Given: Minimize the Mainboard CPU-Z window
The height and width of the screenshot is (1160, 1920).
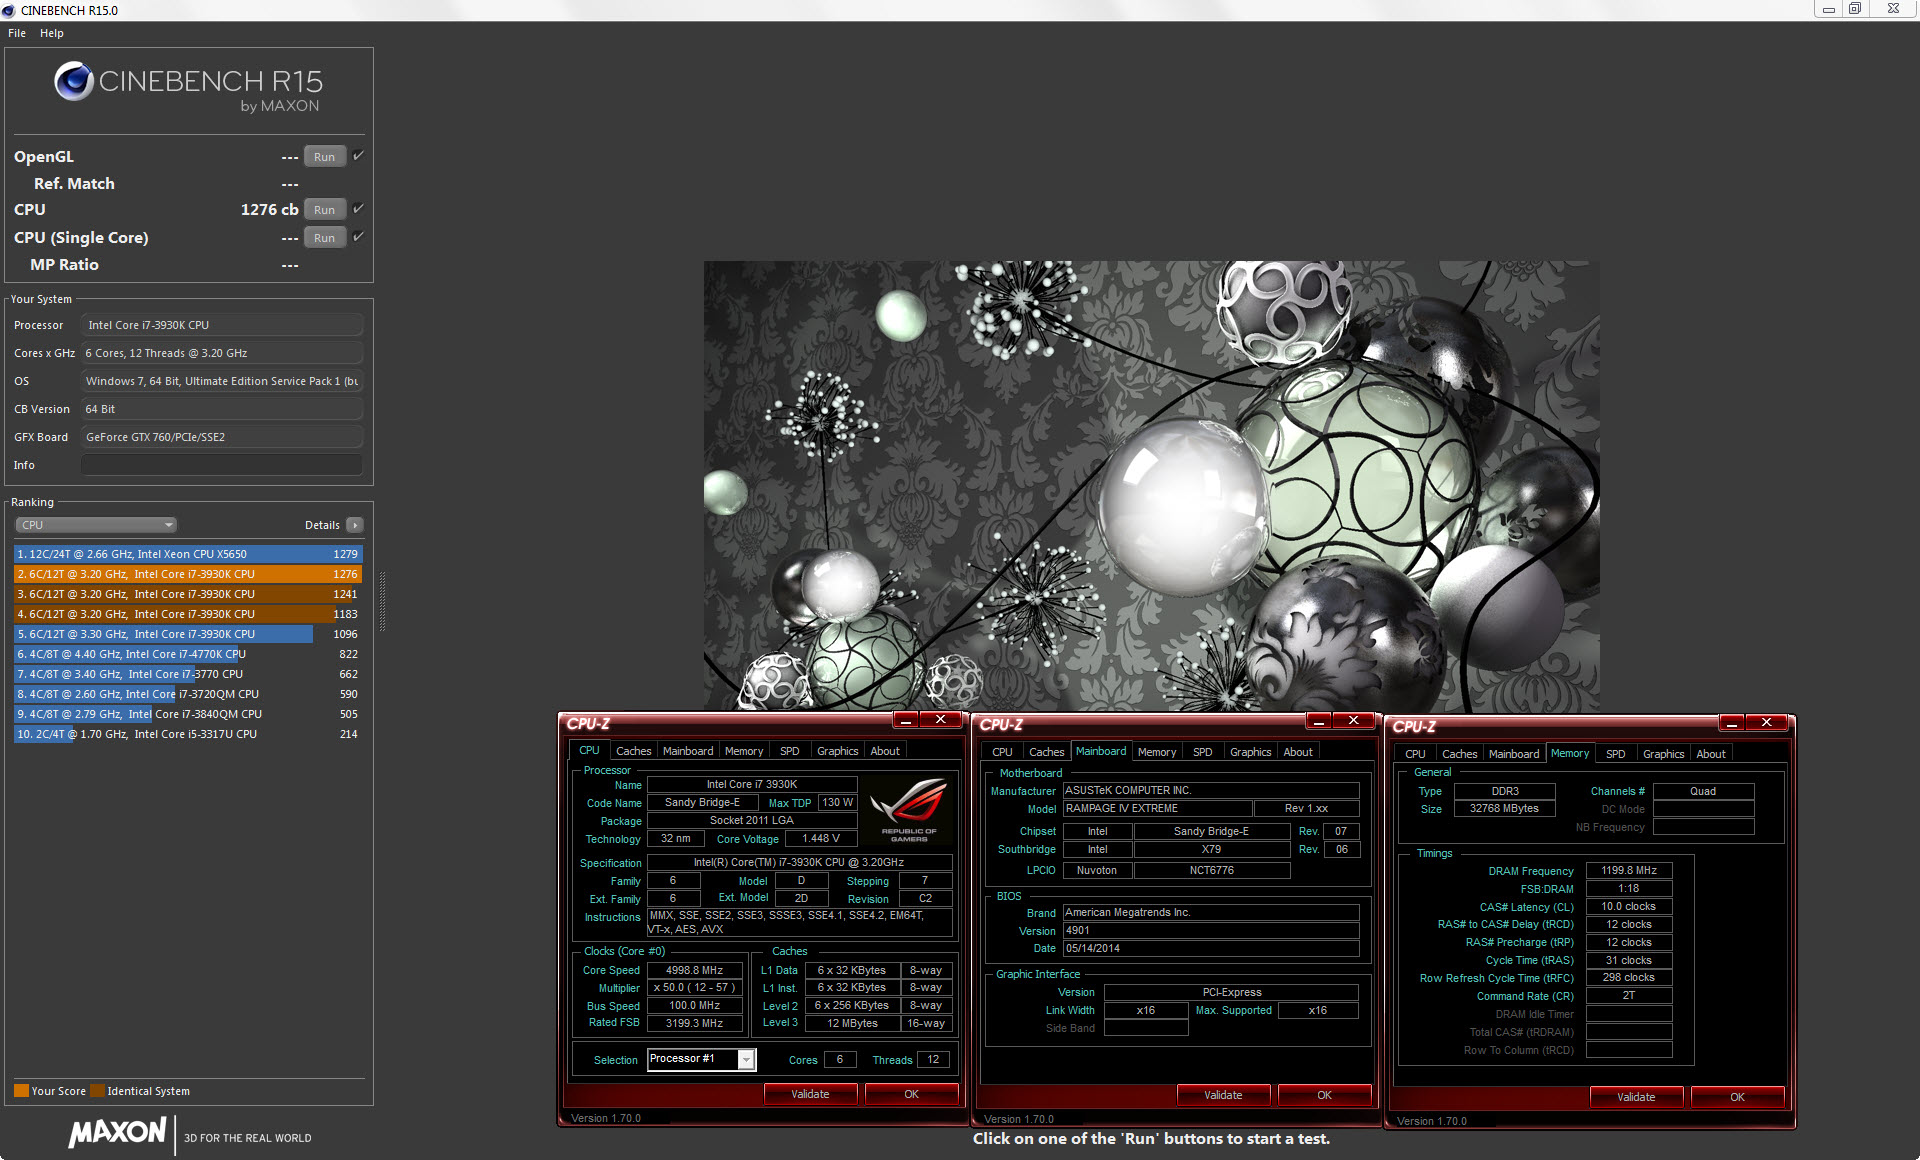Looking at the screenshot, I should 1319,722.
